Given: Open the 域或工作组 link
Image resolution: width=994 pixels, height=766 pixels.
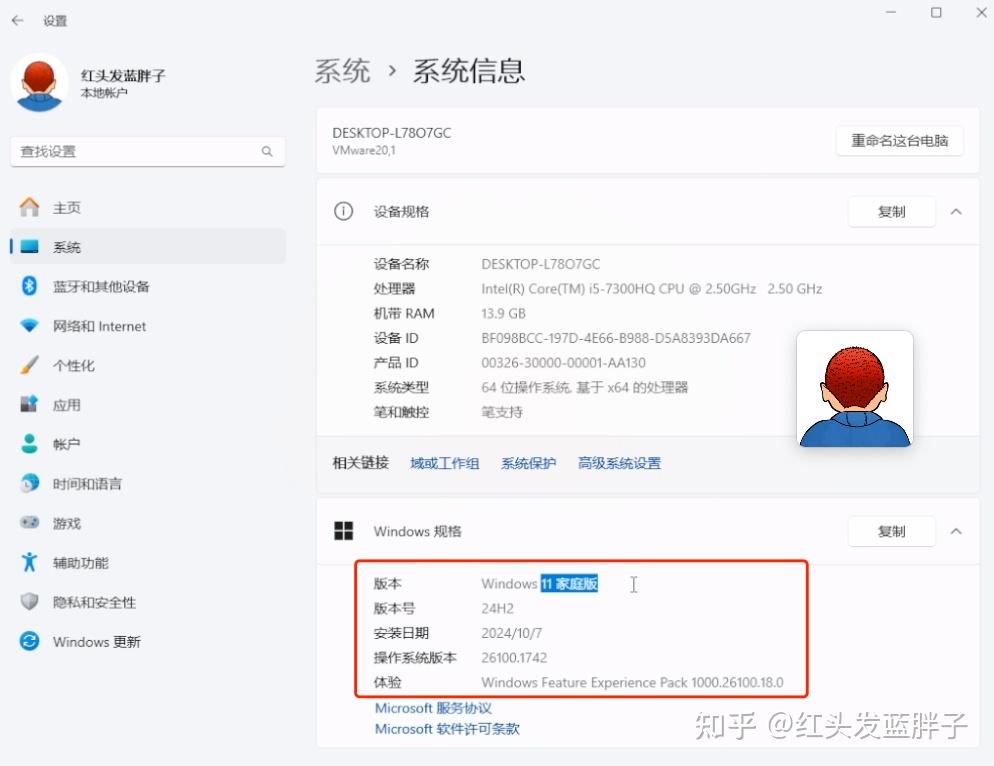Looking at the screenshot, I should point(444,464).
